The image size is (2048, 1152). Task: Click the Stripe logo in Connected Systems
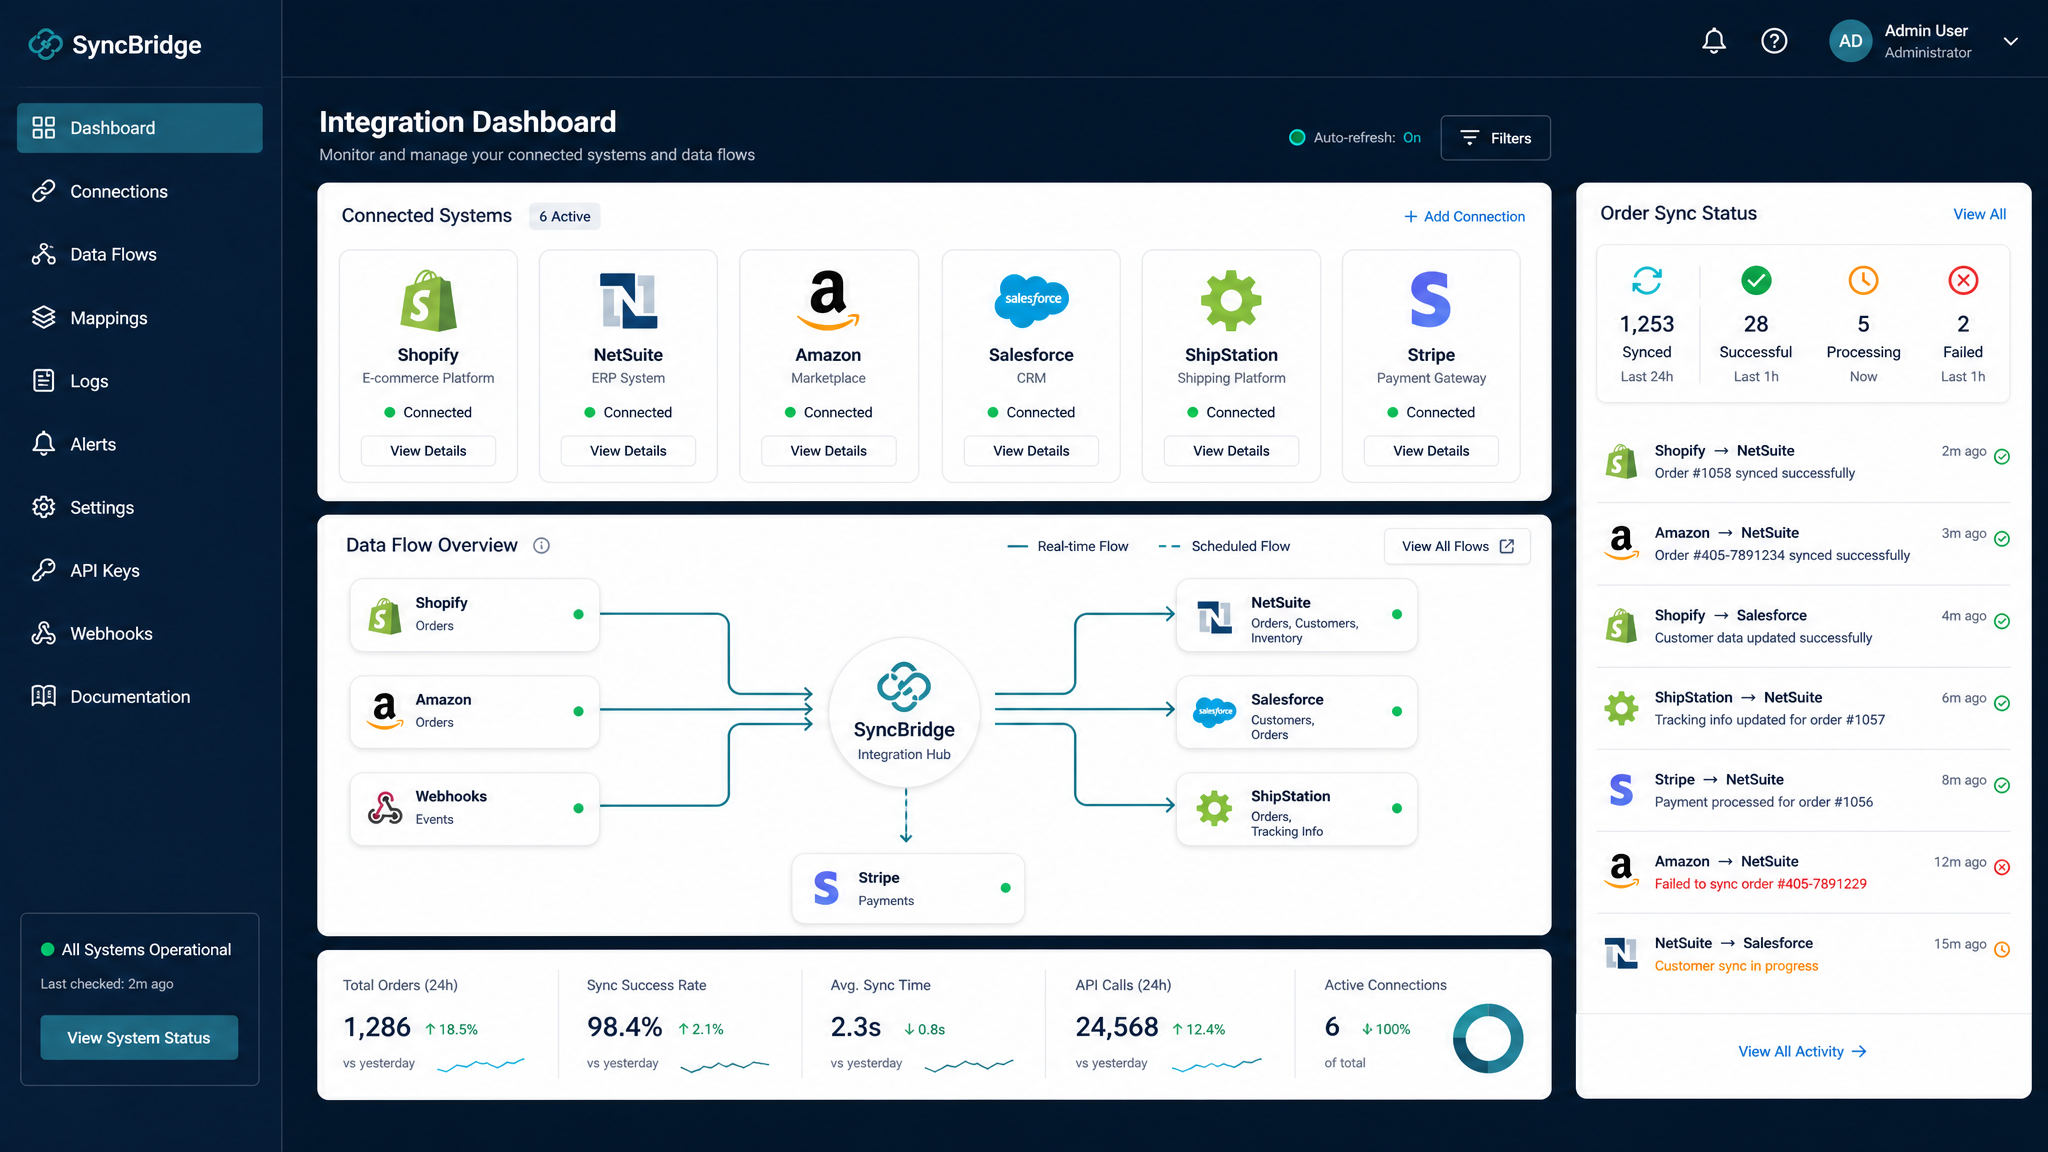click(x=1431, y=300)
